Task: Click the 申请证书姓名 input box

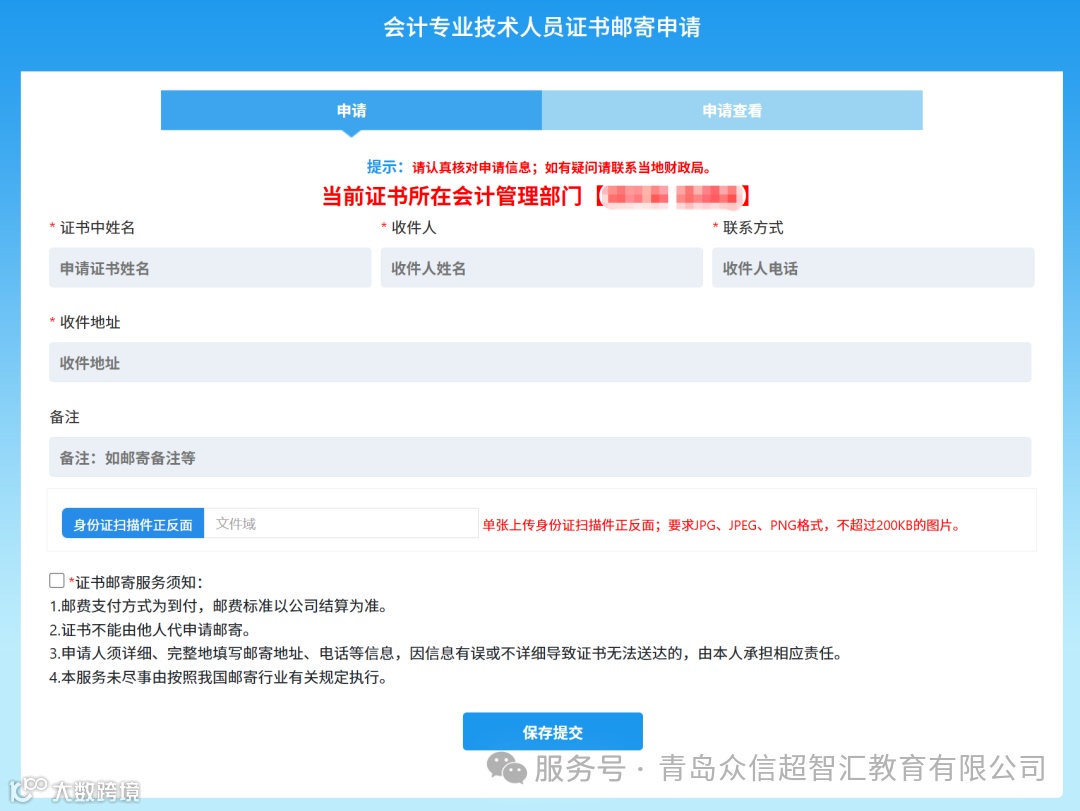Action: (210, 267)
